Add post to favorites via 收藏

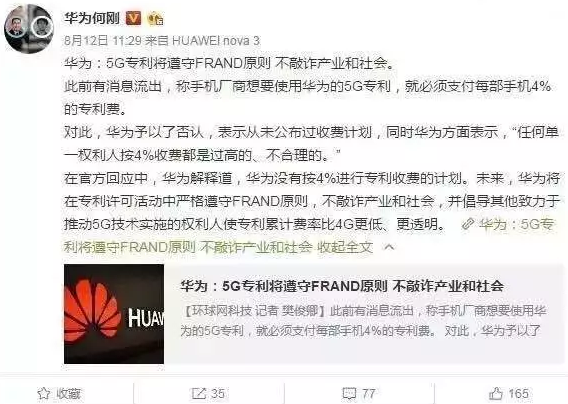68,393
